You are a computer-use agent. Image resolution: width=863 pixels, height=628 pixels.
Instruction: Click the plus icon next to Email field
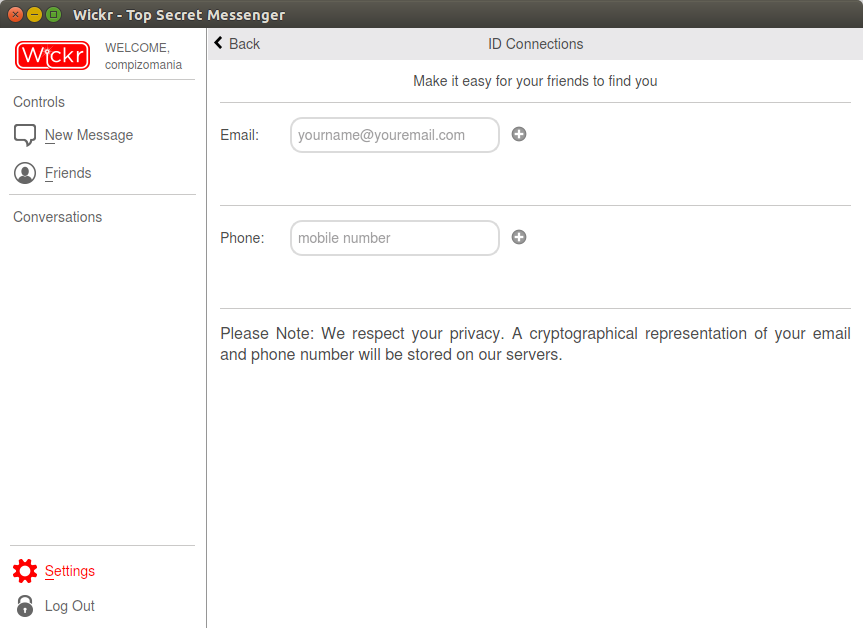point(519,134)
